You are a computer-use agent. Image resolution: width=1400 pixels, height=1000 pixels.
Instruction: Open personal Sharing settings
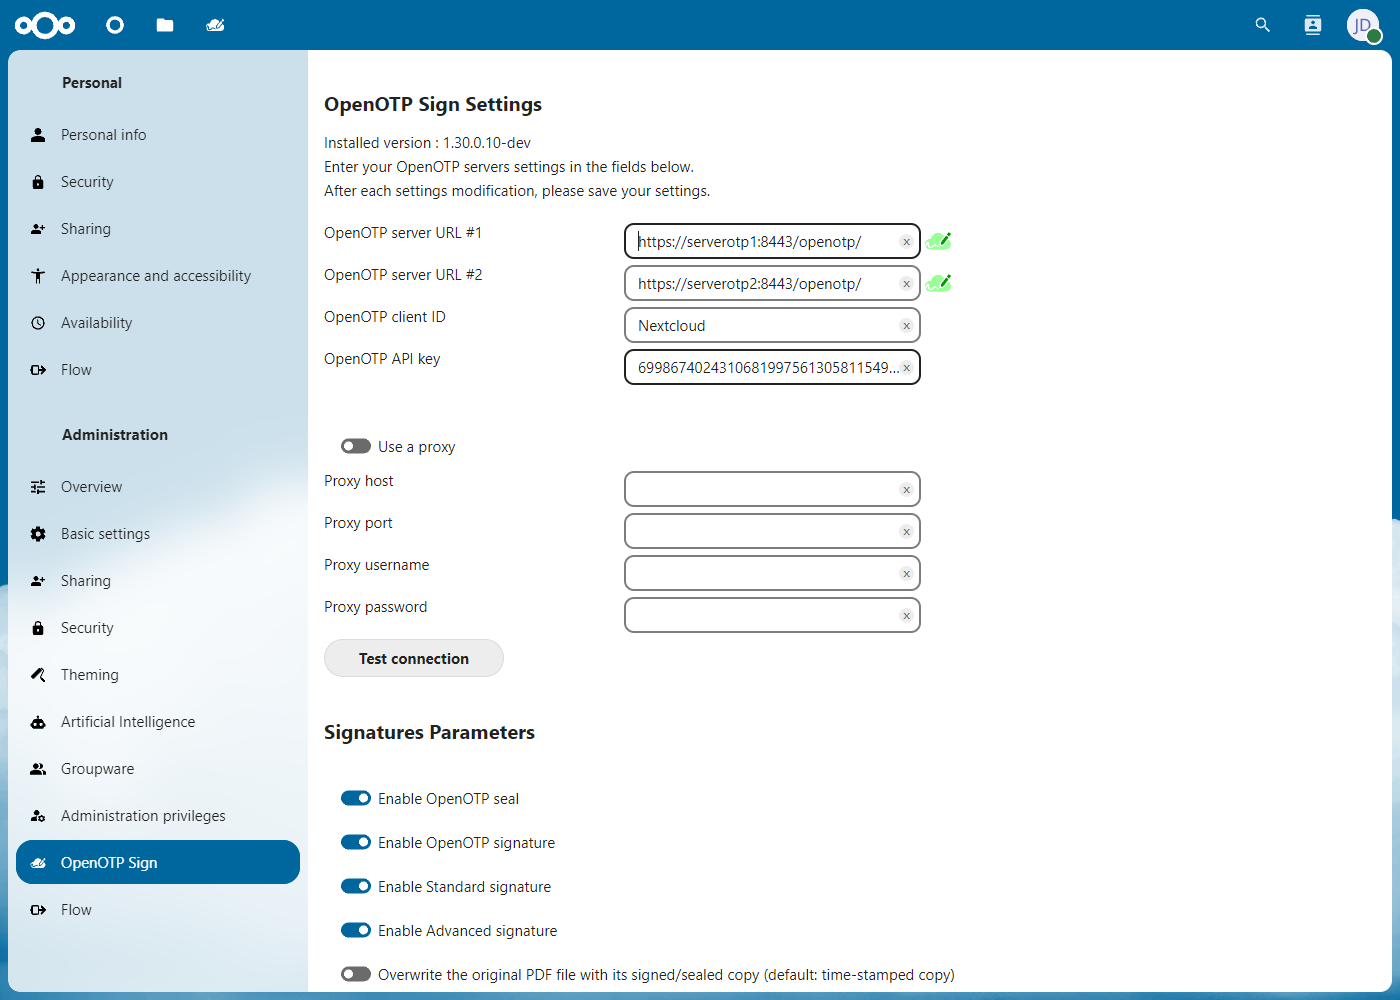pyautogui.click(x=158, y=229)
